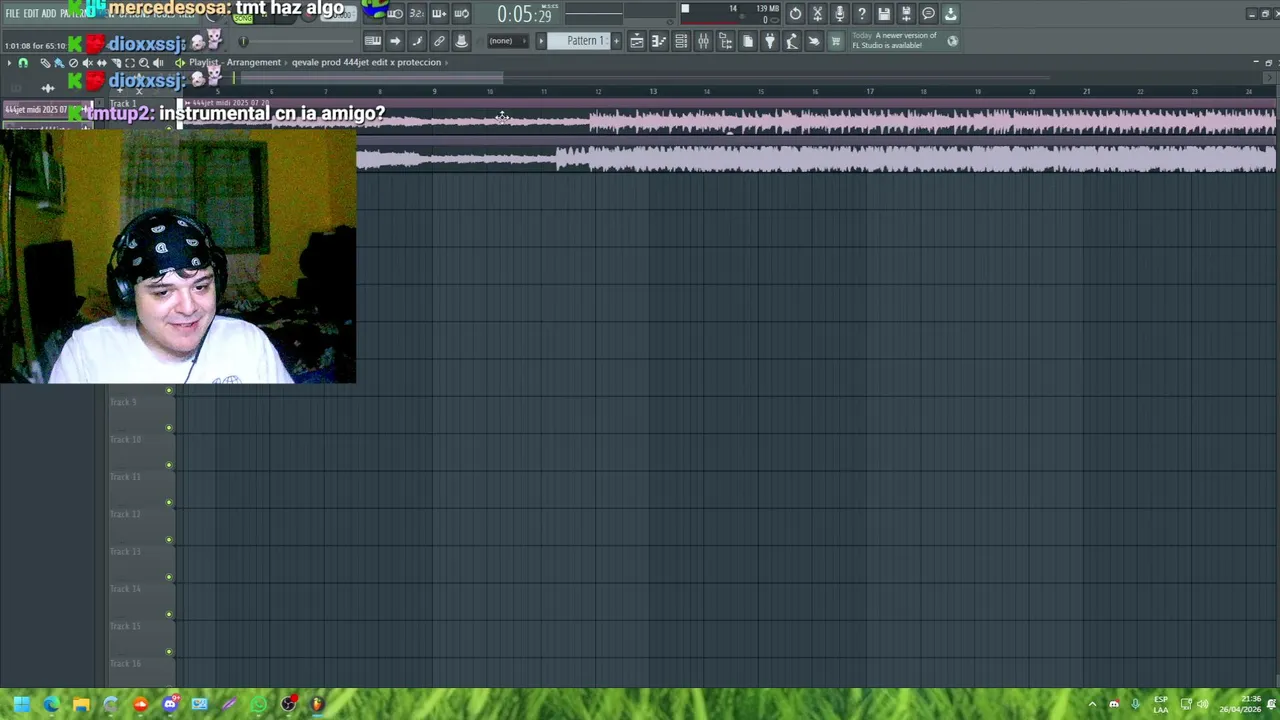
Task: Click the close-all-windows icon
Action: click(x=814, y=41)
